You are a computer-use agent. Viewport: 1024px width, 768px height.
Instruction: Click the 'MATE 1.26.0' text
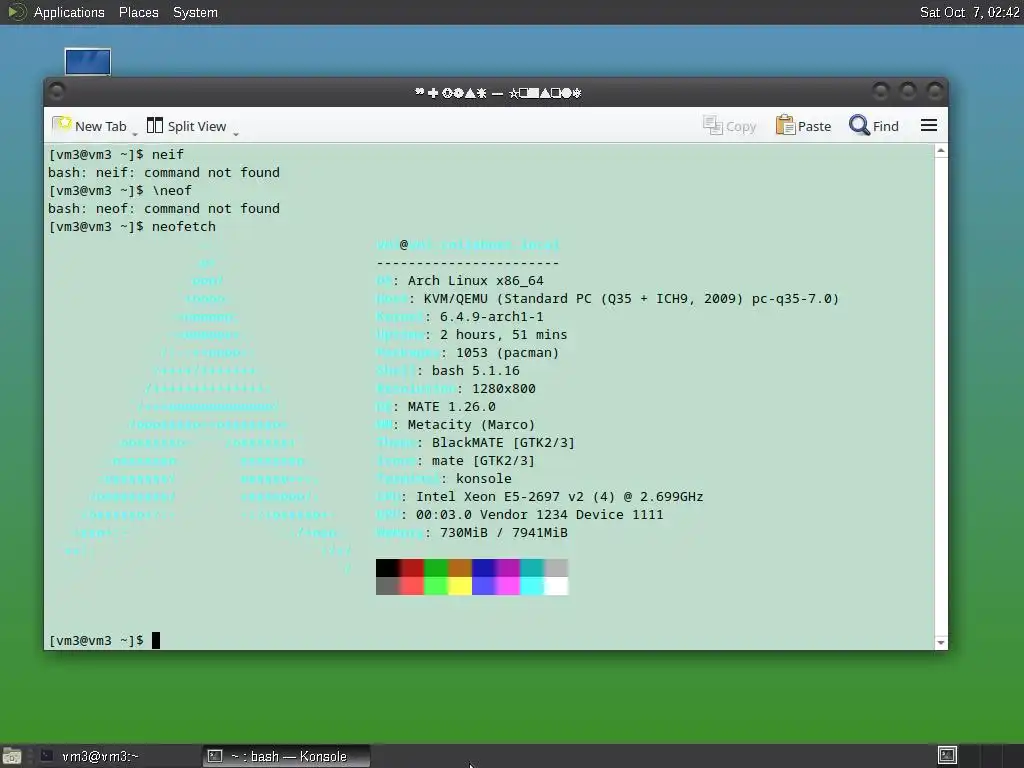[451, 407]
